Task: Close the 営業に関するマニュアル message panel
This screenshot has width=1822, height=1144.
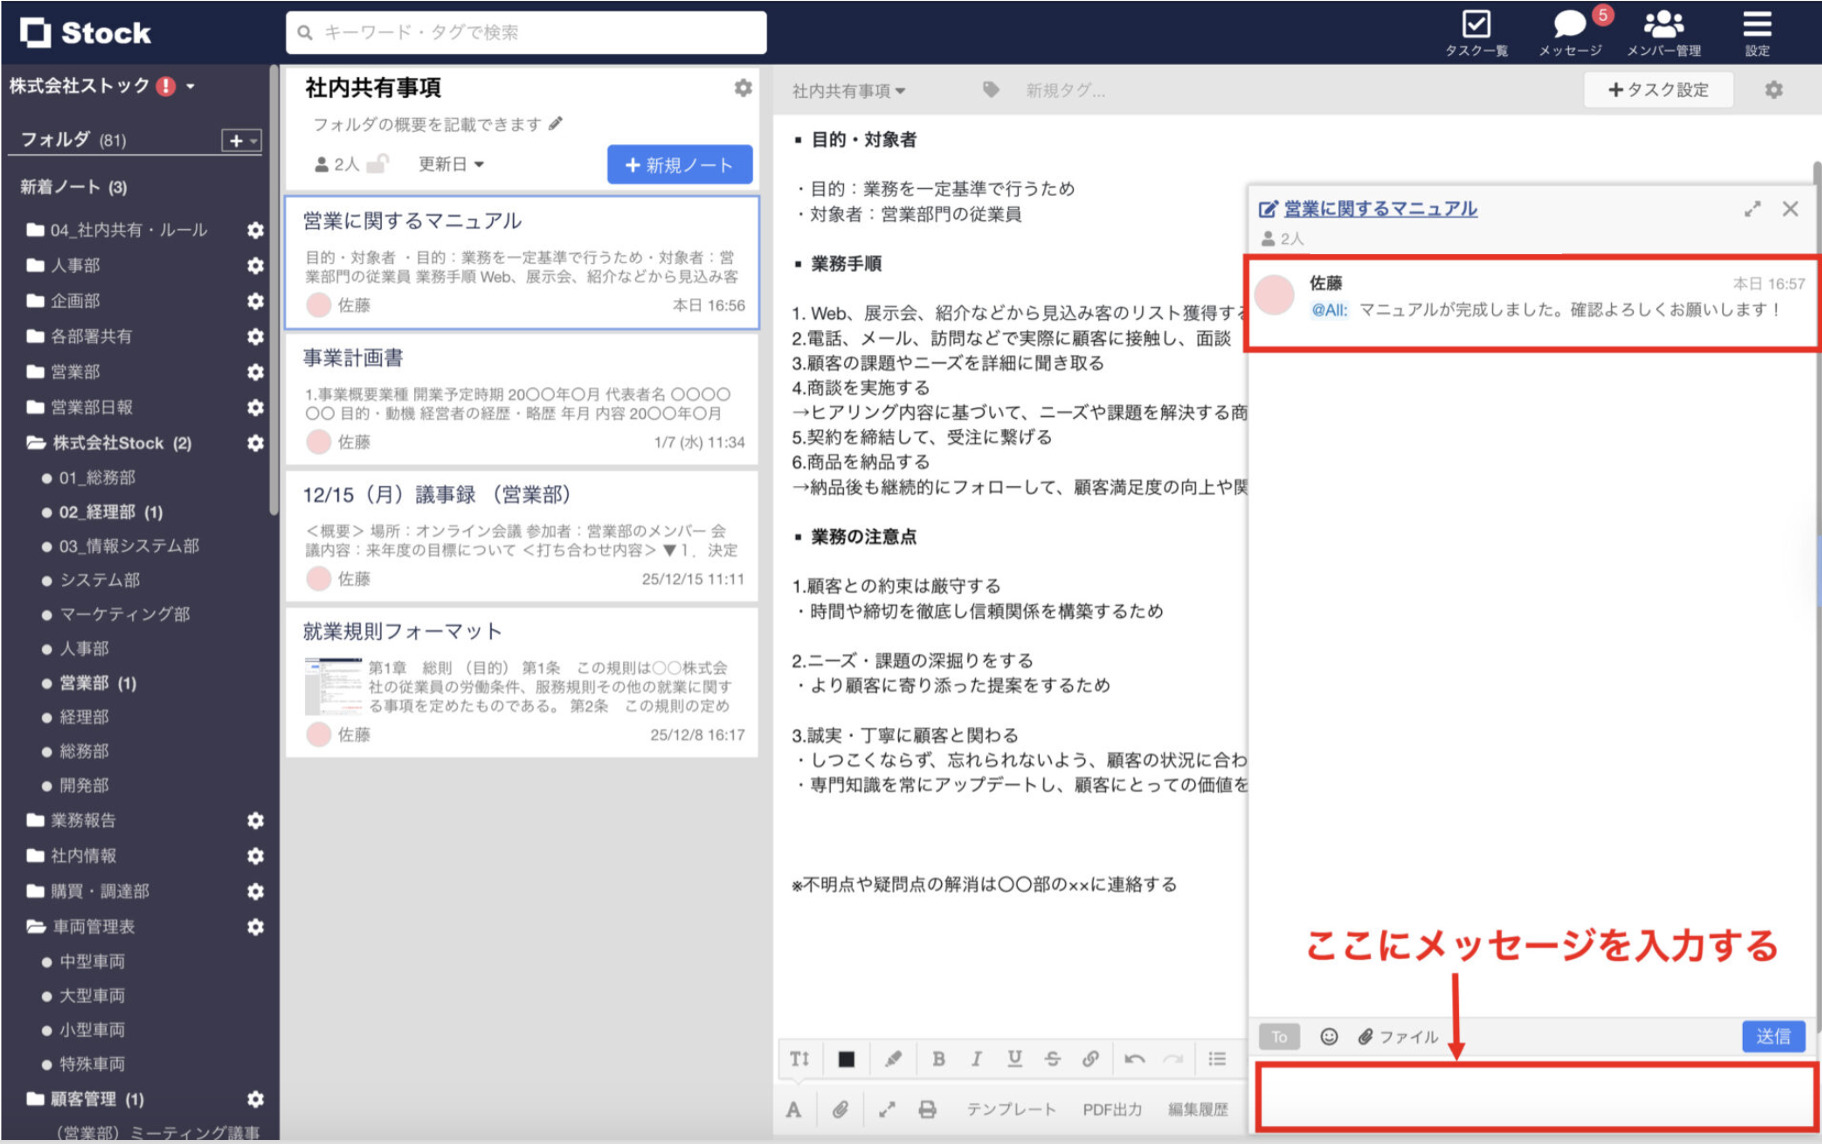Action: tap(1790, 209)
